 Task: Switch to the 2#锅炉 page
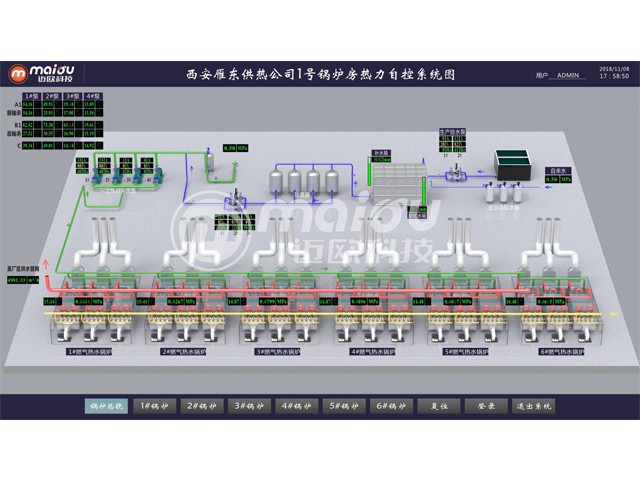click(x=202, y=406)
